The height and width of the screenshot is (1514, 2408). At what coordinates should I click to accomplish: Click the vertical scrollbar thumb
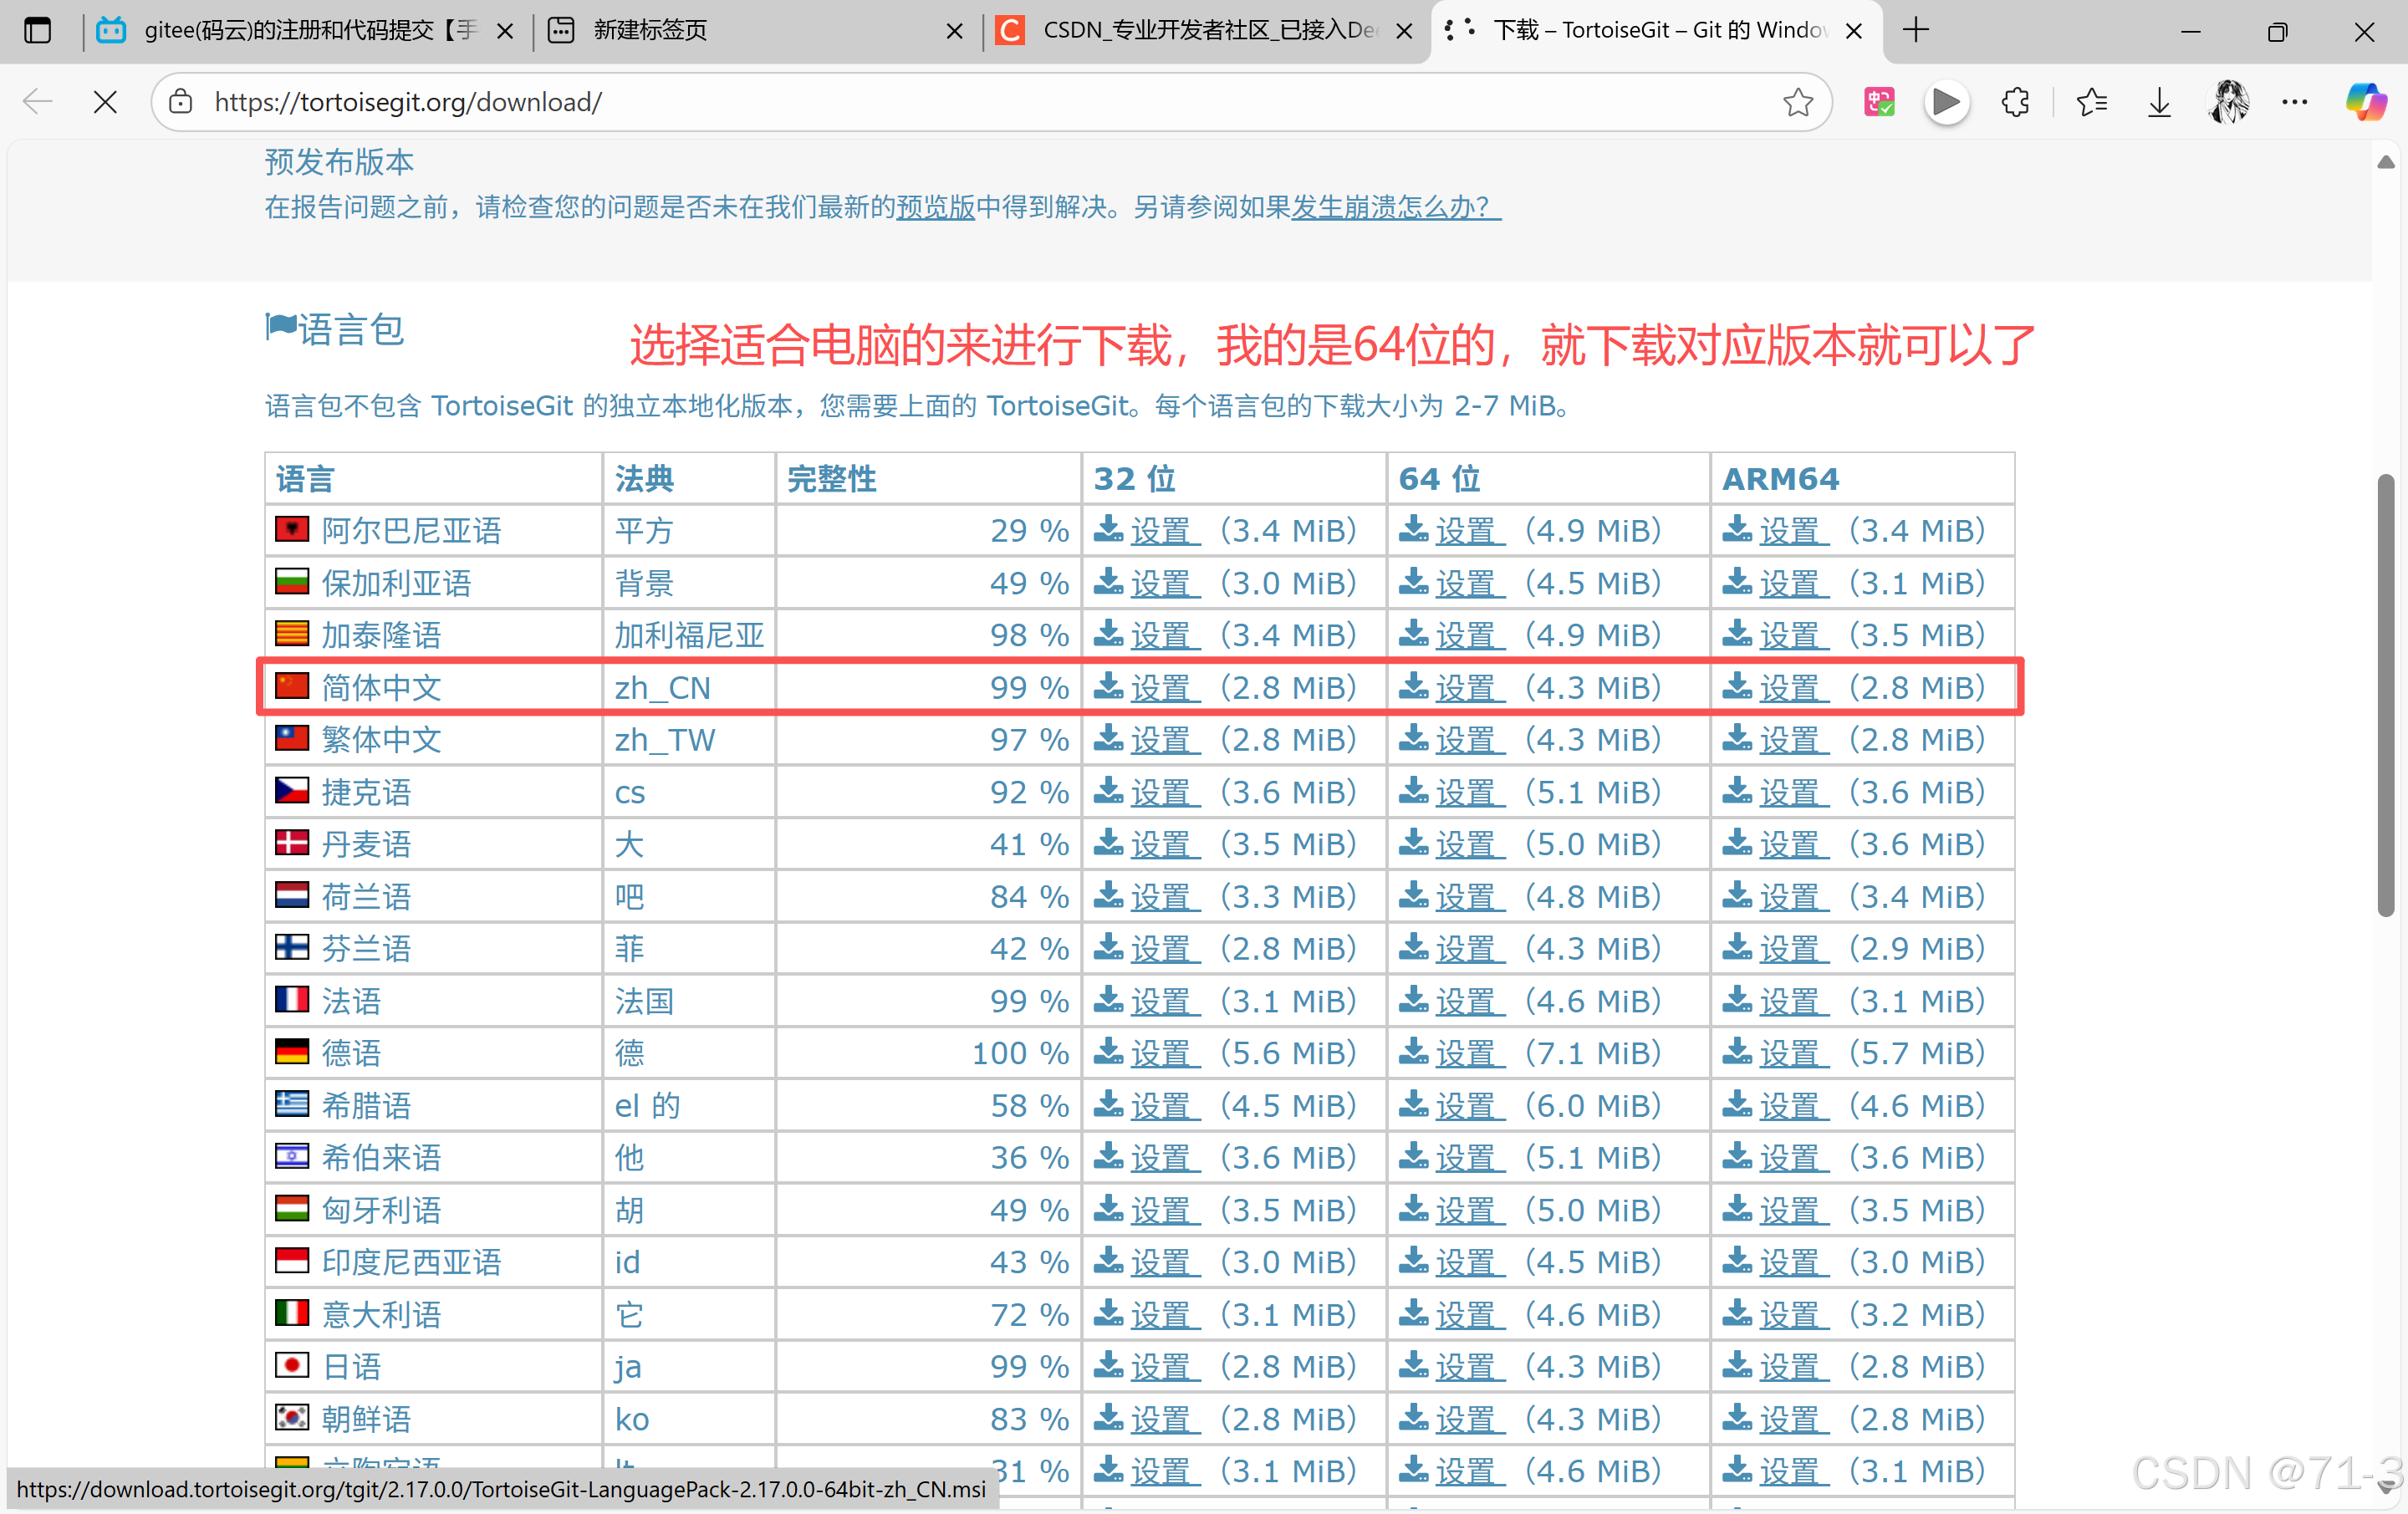coord(2385,695)
